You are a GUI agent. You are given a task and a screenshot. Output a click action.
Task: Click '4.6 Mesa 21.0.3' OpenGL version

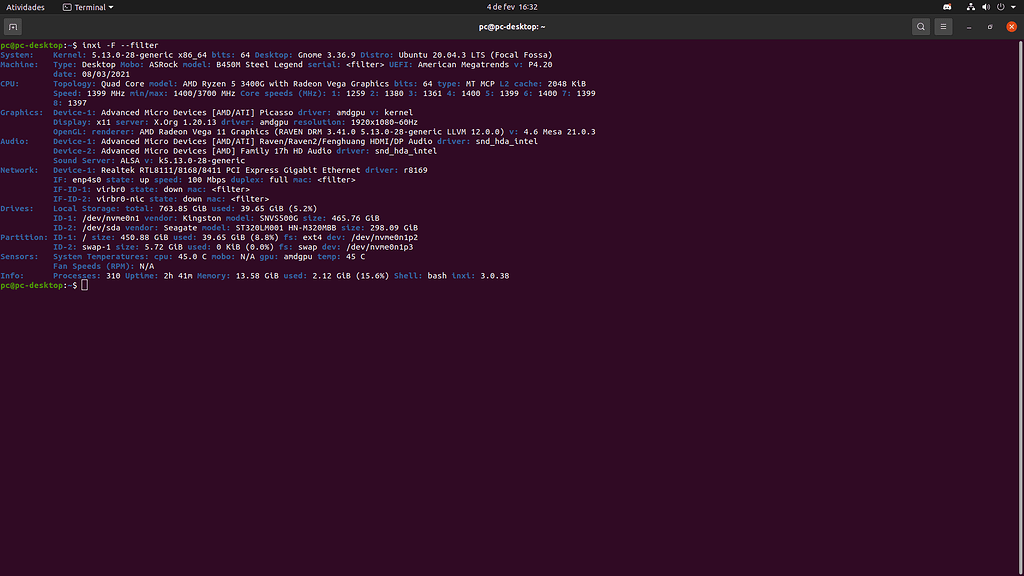[560, 132]
